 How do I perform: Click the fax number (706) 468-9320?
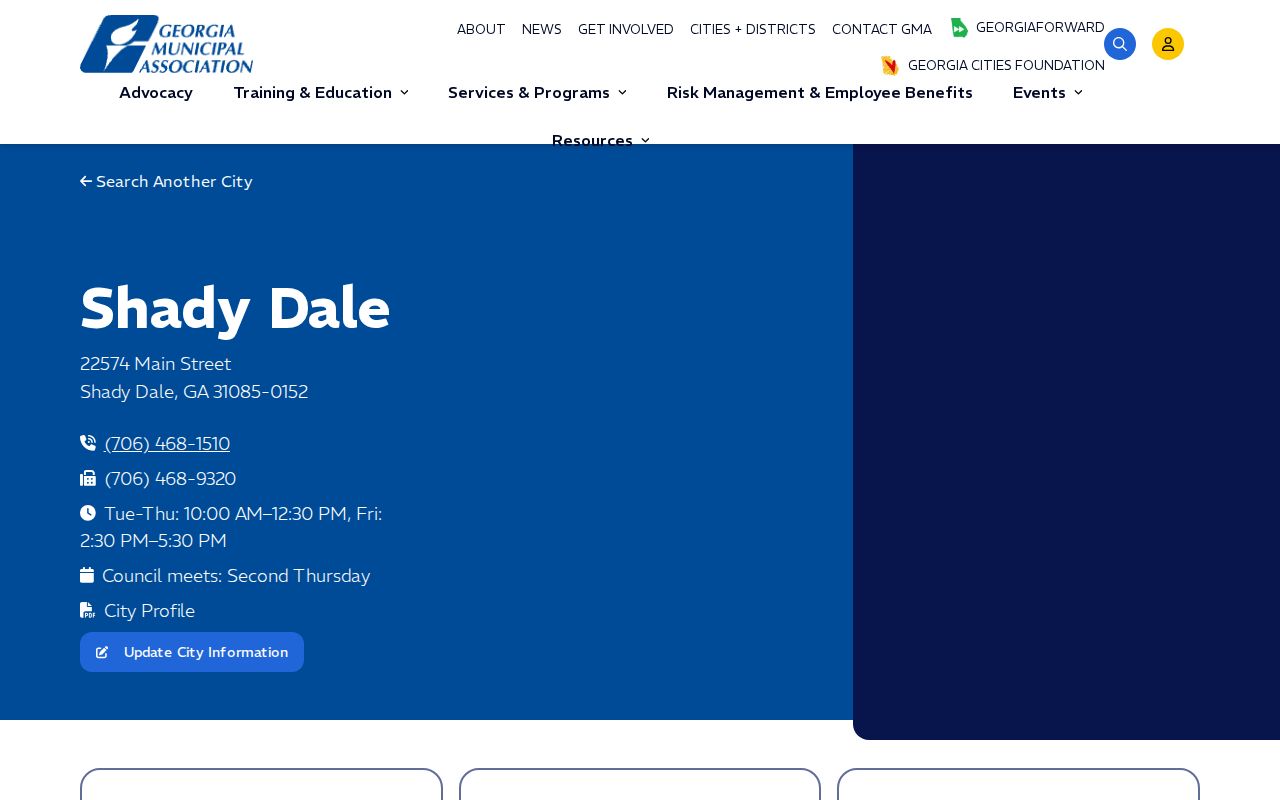[170, 479]
